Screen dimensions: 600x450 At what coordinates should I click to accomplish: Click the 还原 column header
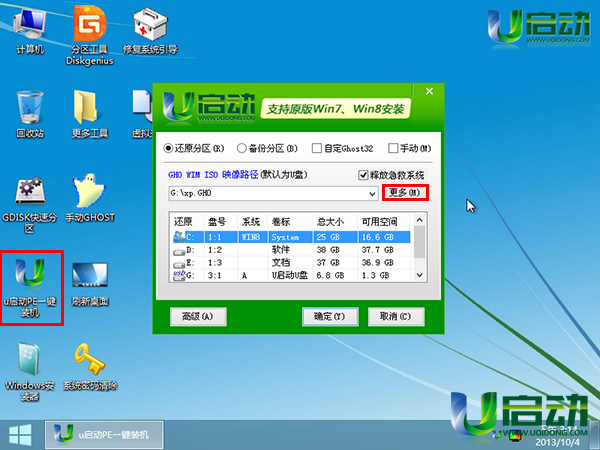point(187,222)
